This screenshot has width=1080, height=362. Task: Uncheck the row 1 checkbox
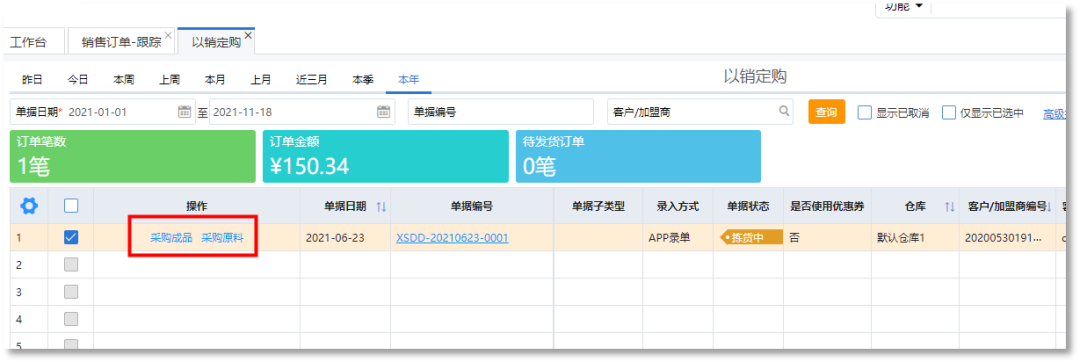pos(71,237)
